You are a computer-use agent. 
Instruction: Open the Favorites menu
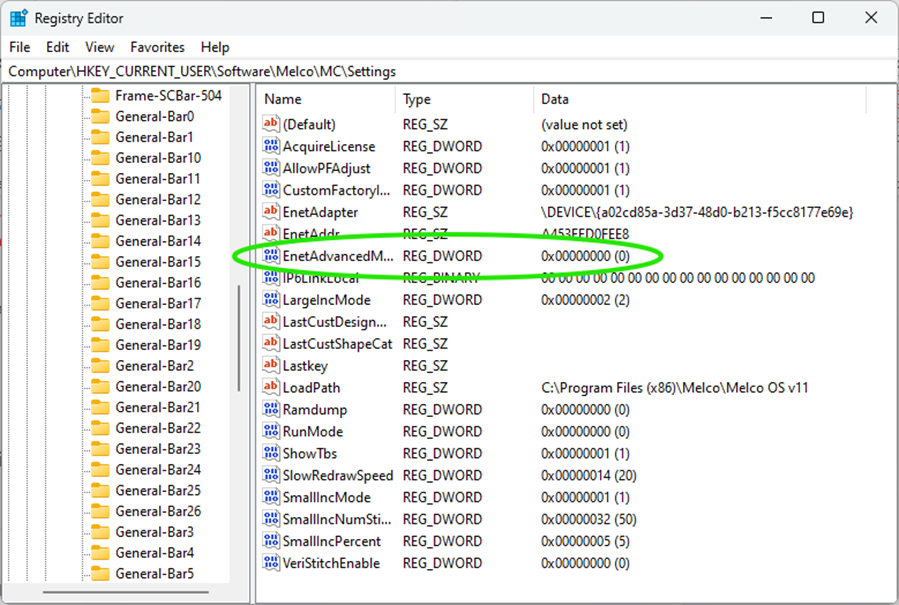coord(157,47)
